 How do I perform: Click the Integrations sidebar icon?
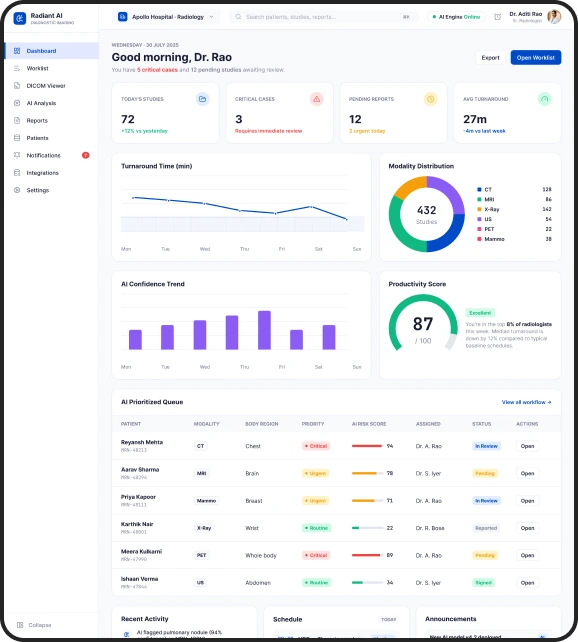17,173
